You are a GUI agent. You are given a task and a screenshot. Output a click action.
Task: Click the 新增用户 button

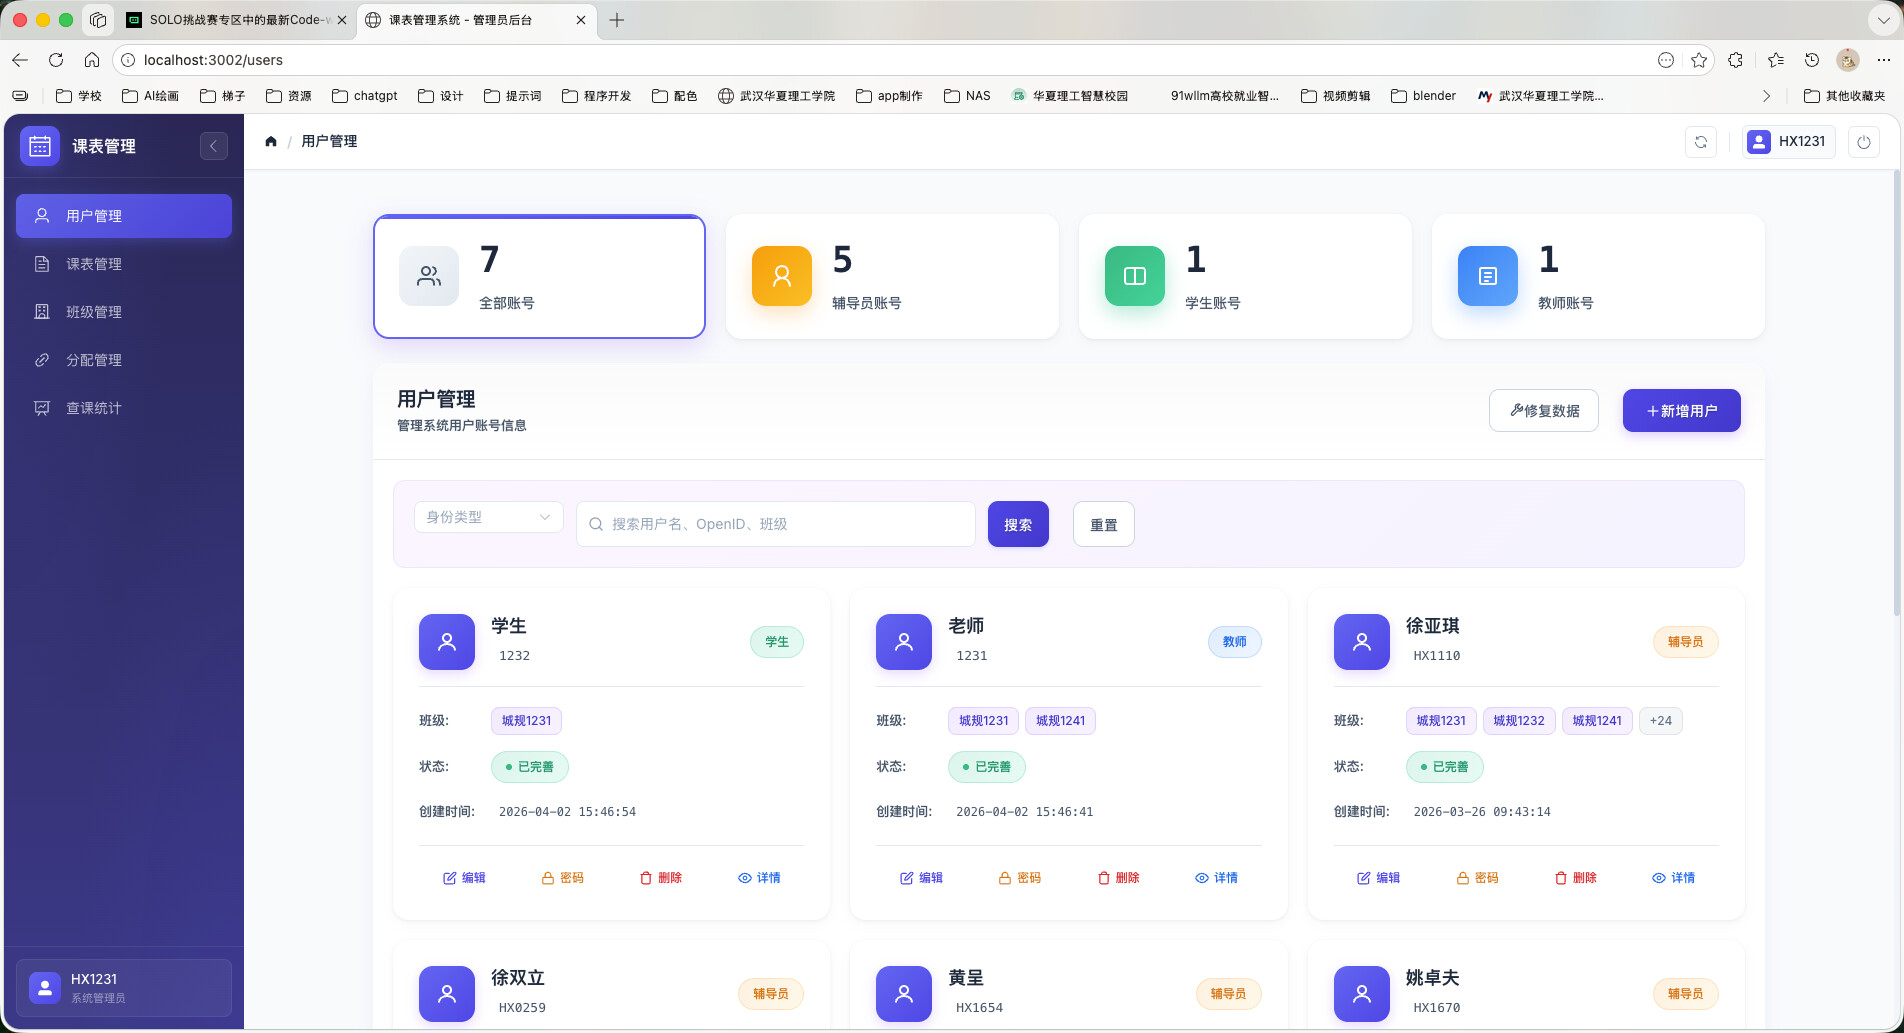pyautogui.click(x=1681, y=411)
